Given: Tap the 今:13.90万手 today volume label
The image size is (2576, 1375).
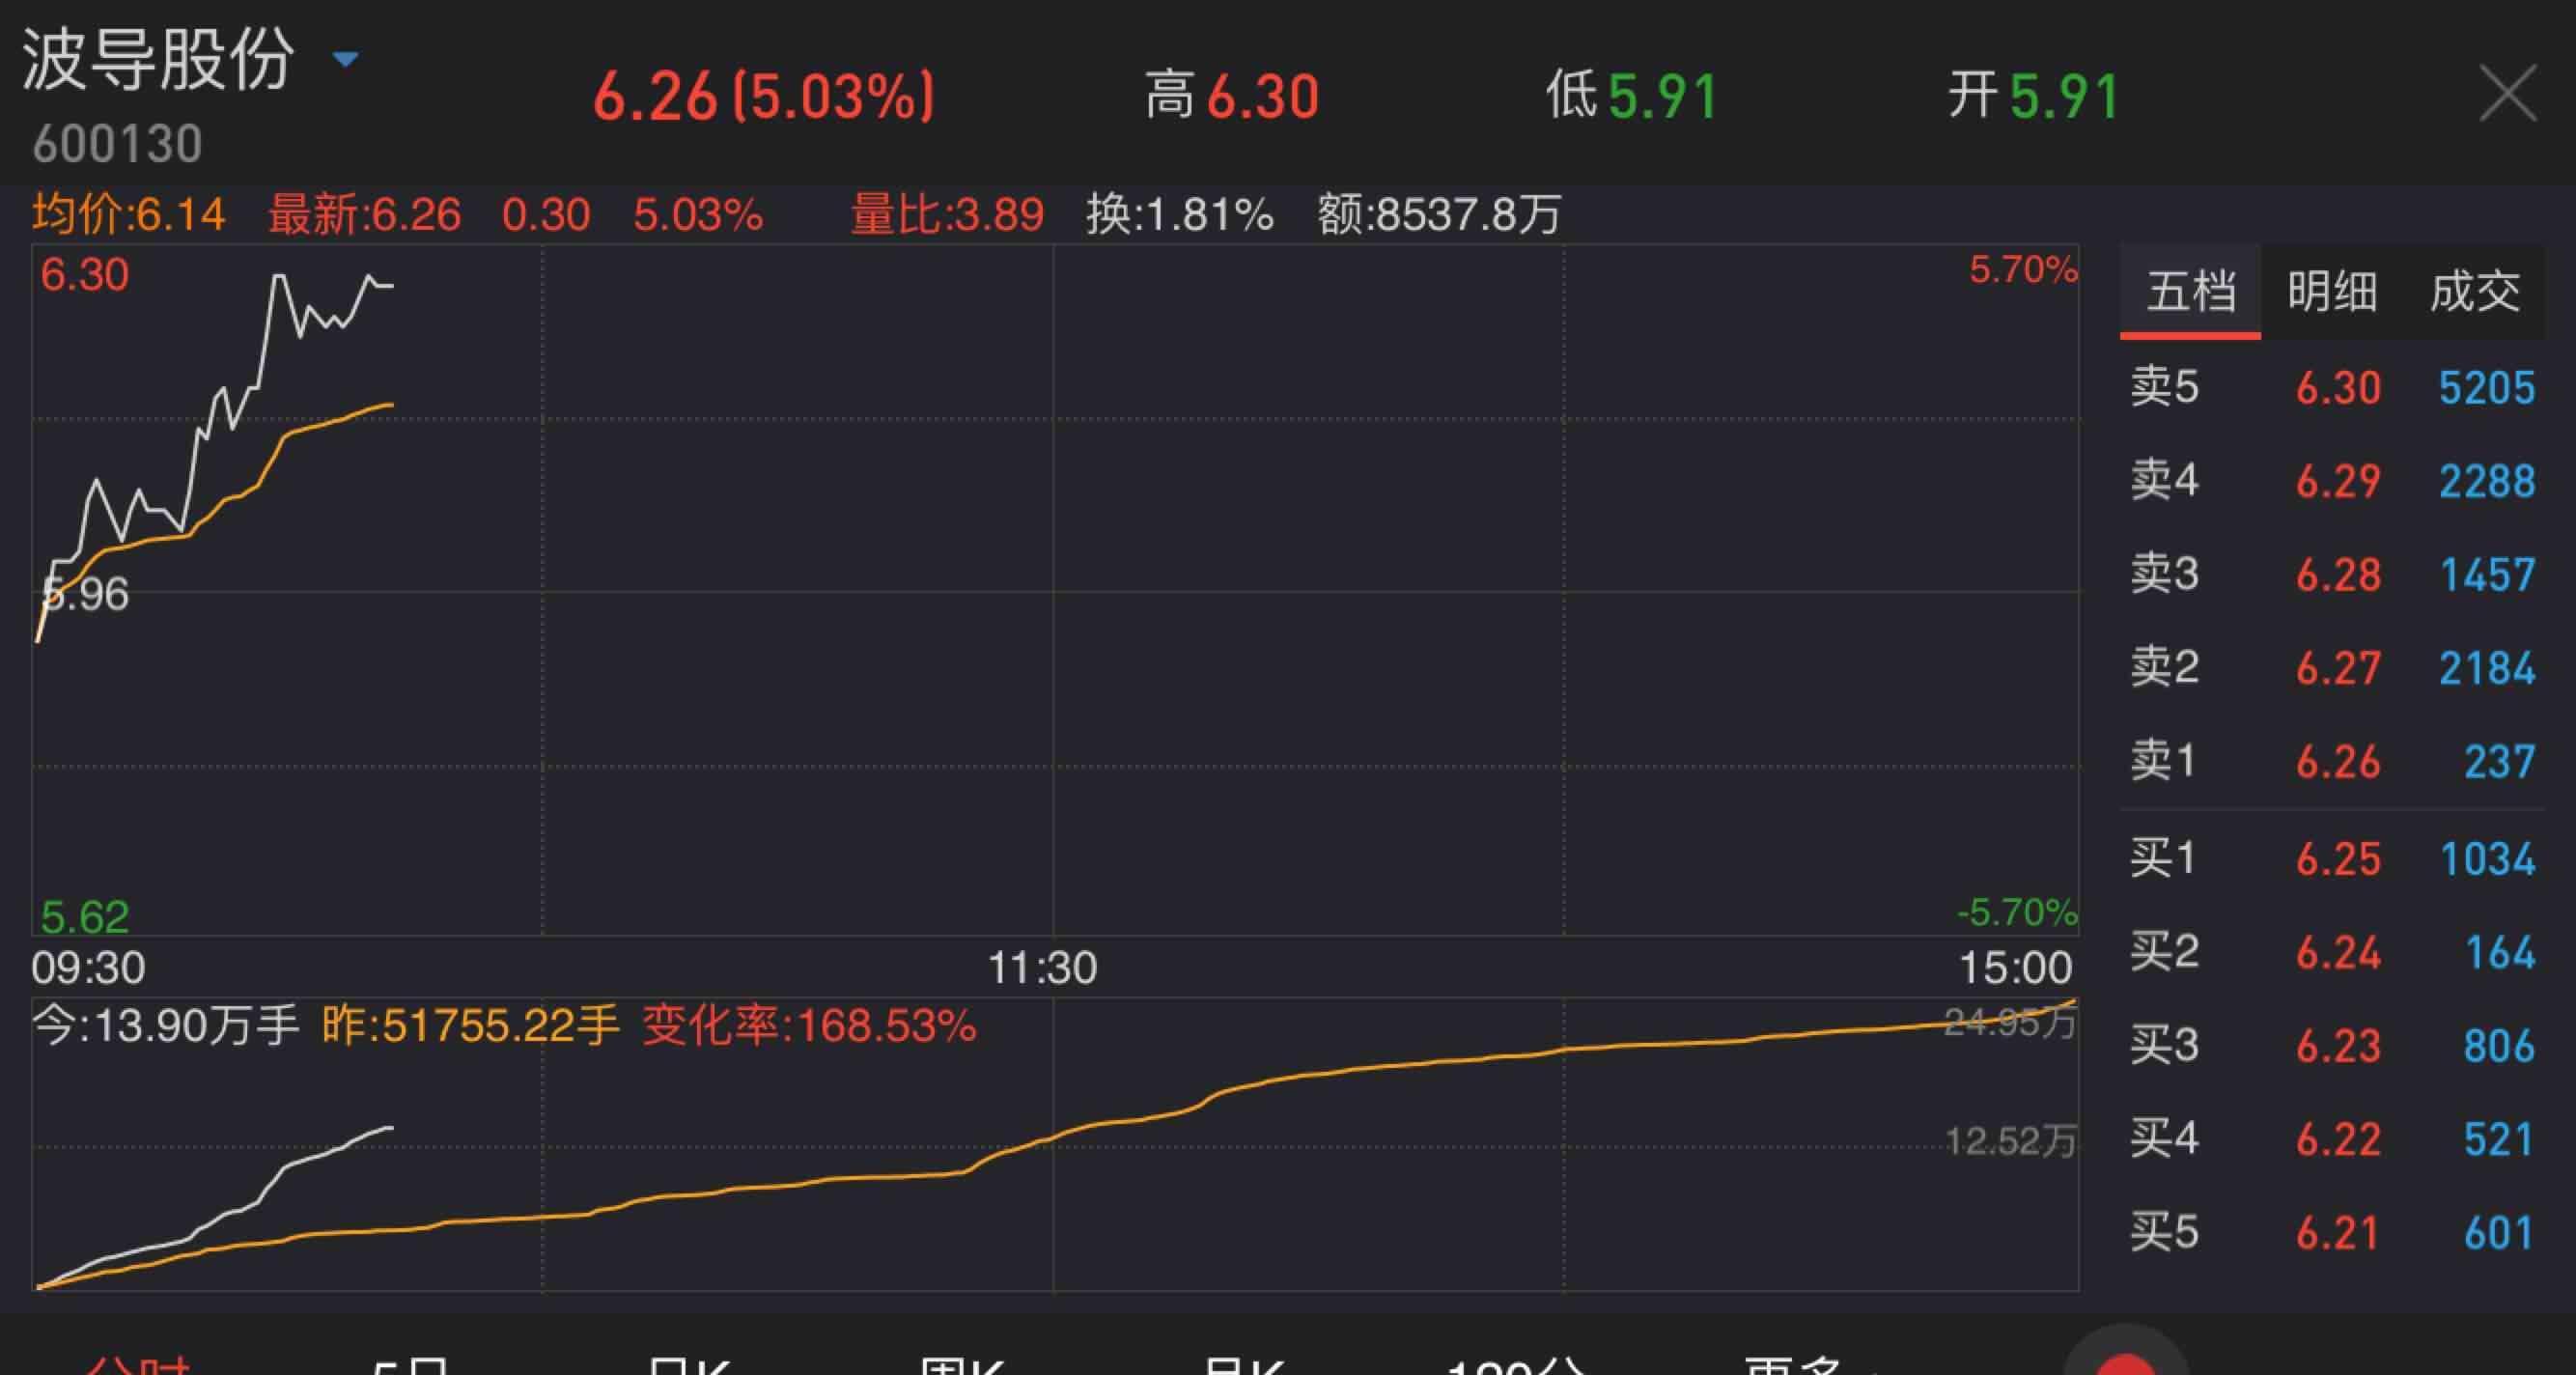Looking at the screenshot, I should [x=165, y=1026].
